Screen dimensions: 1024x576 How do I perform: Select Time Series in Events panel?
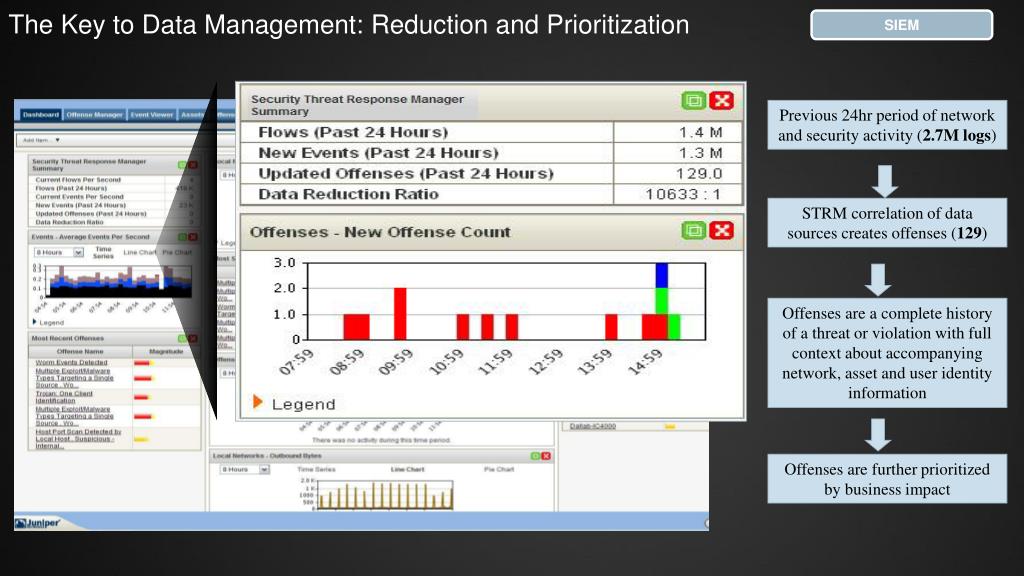(x=103, y=252)
